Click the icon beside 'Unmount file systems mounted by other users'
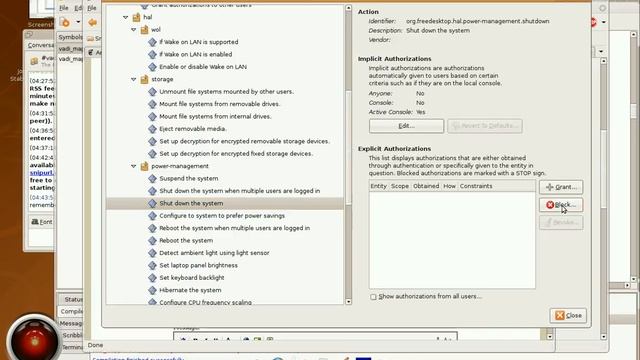The width and height of the screenshot is (640, 360). (152, 92)
